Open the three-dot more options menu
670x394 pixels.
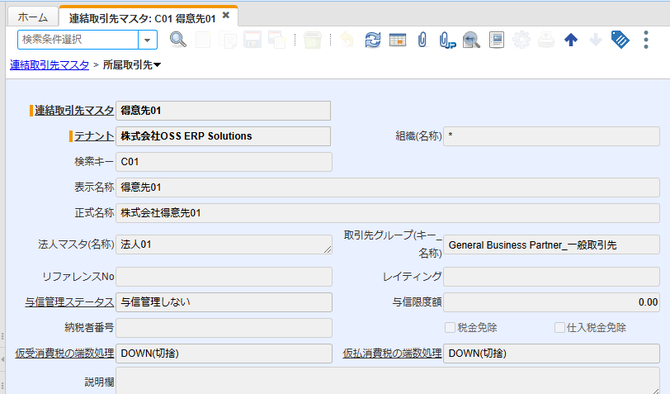coord(646,40)
